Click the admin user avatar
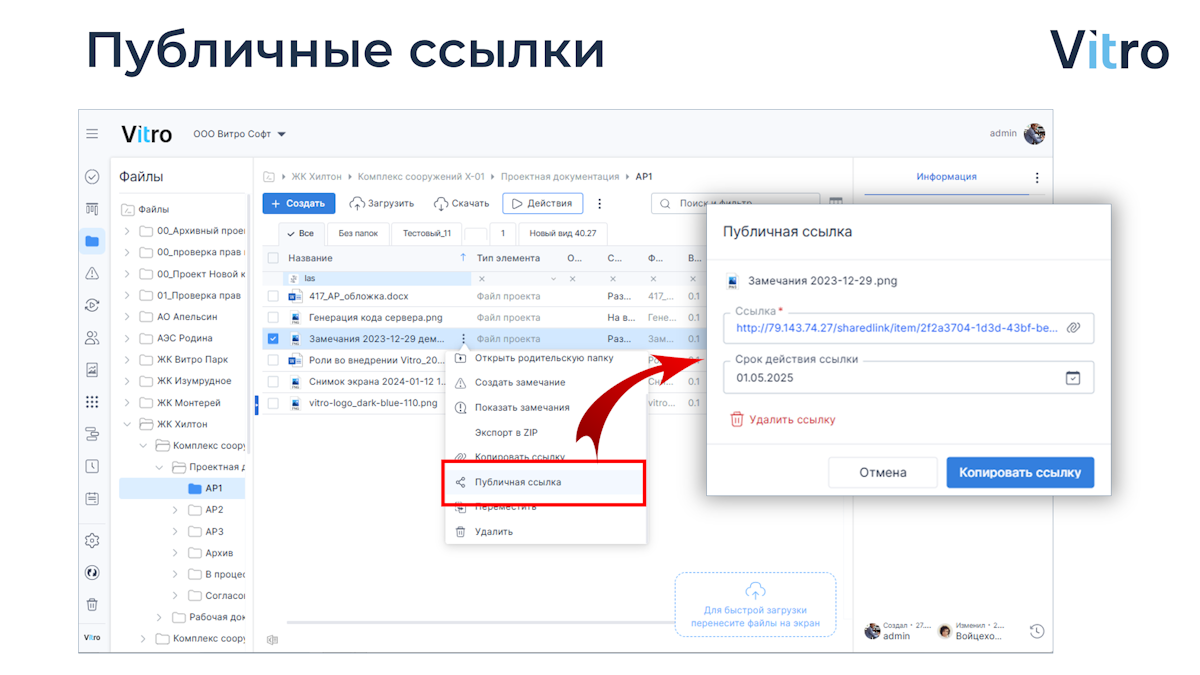 pos(1035,134)
